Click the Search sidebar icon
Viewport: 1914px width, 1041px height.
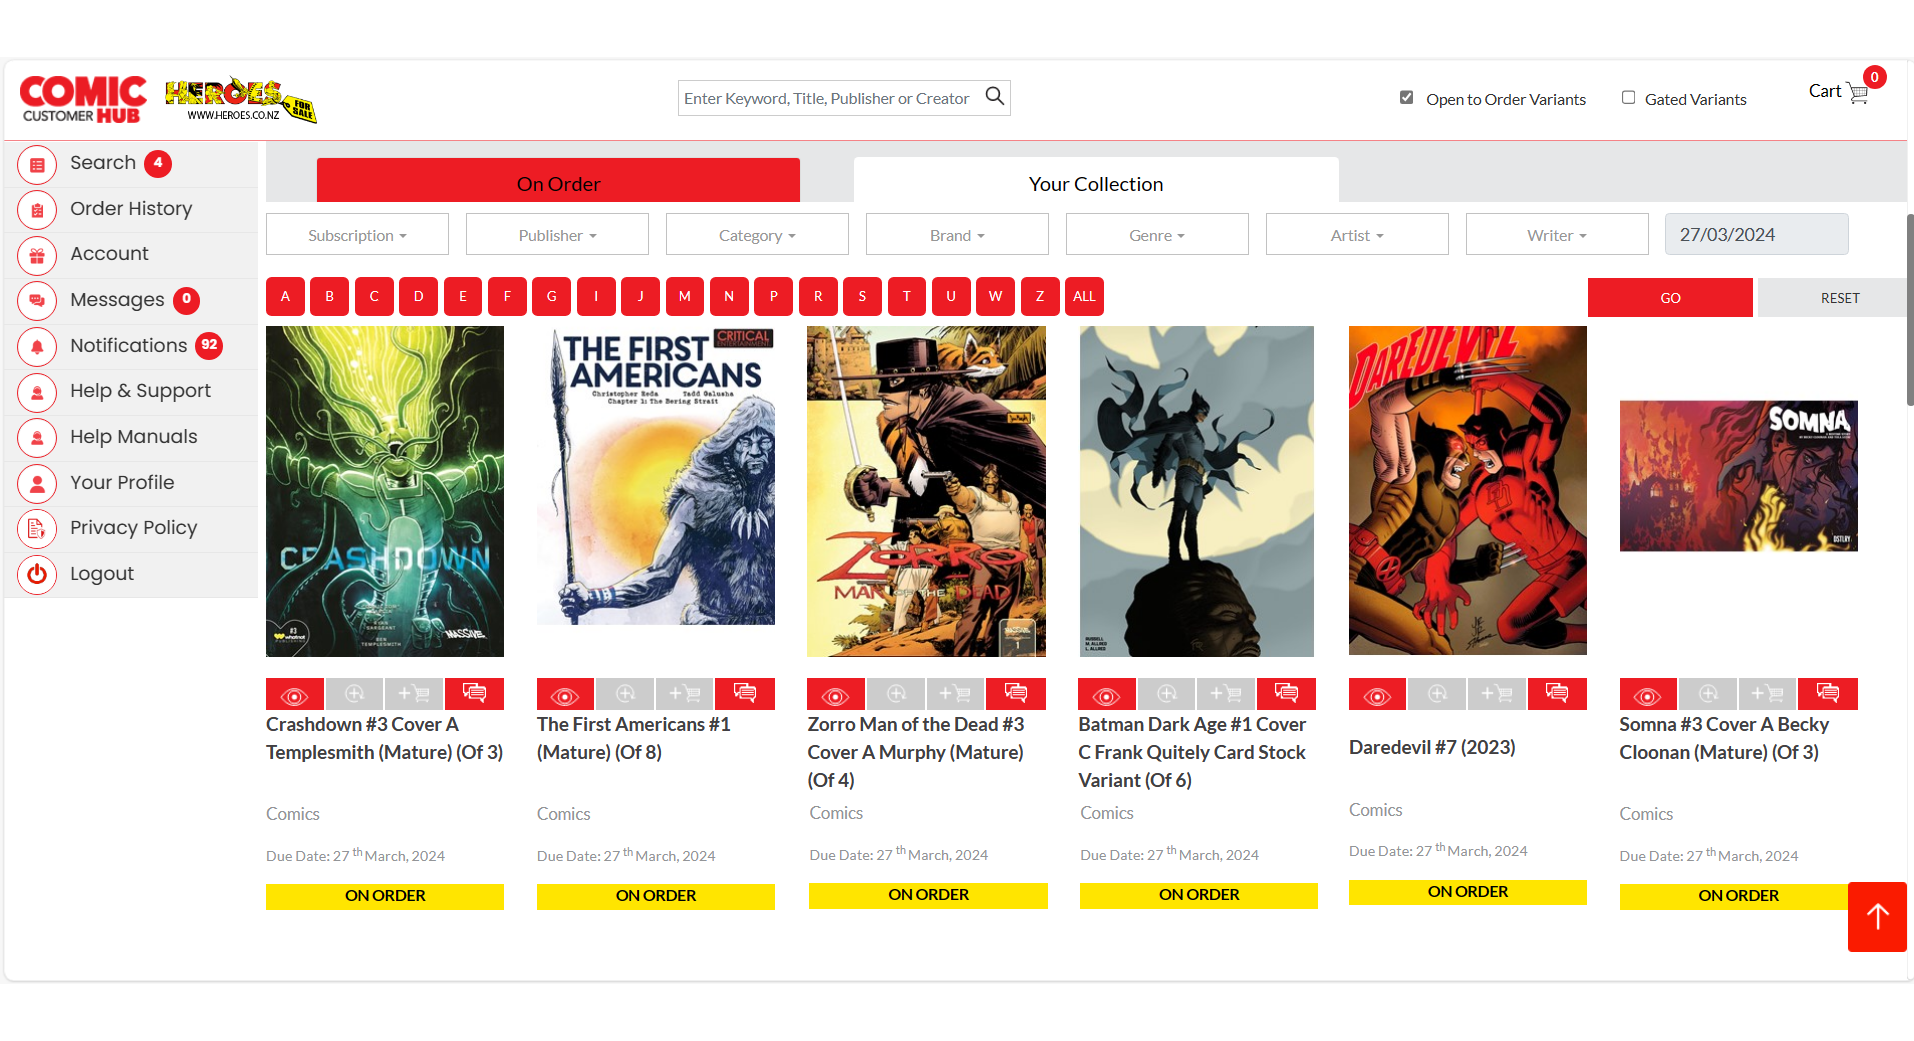point(37,164)
